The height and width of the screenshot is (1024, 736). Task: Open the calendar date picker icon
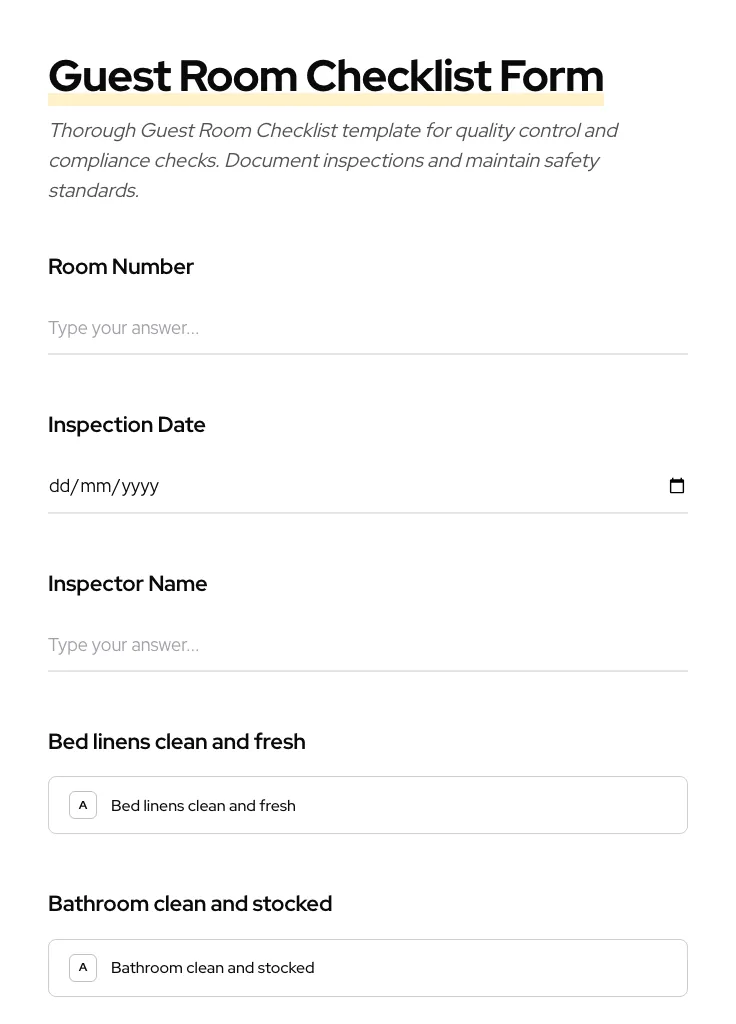coord(677,486)
